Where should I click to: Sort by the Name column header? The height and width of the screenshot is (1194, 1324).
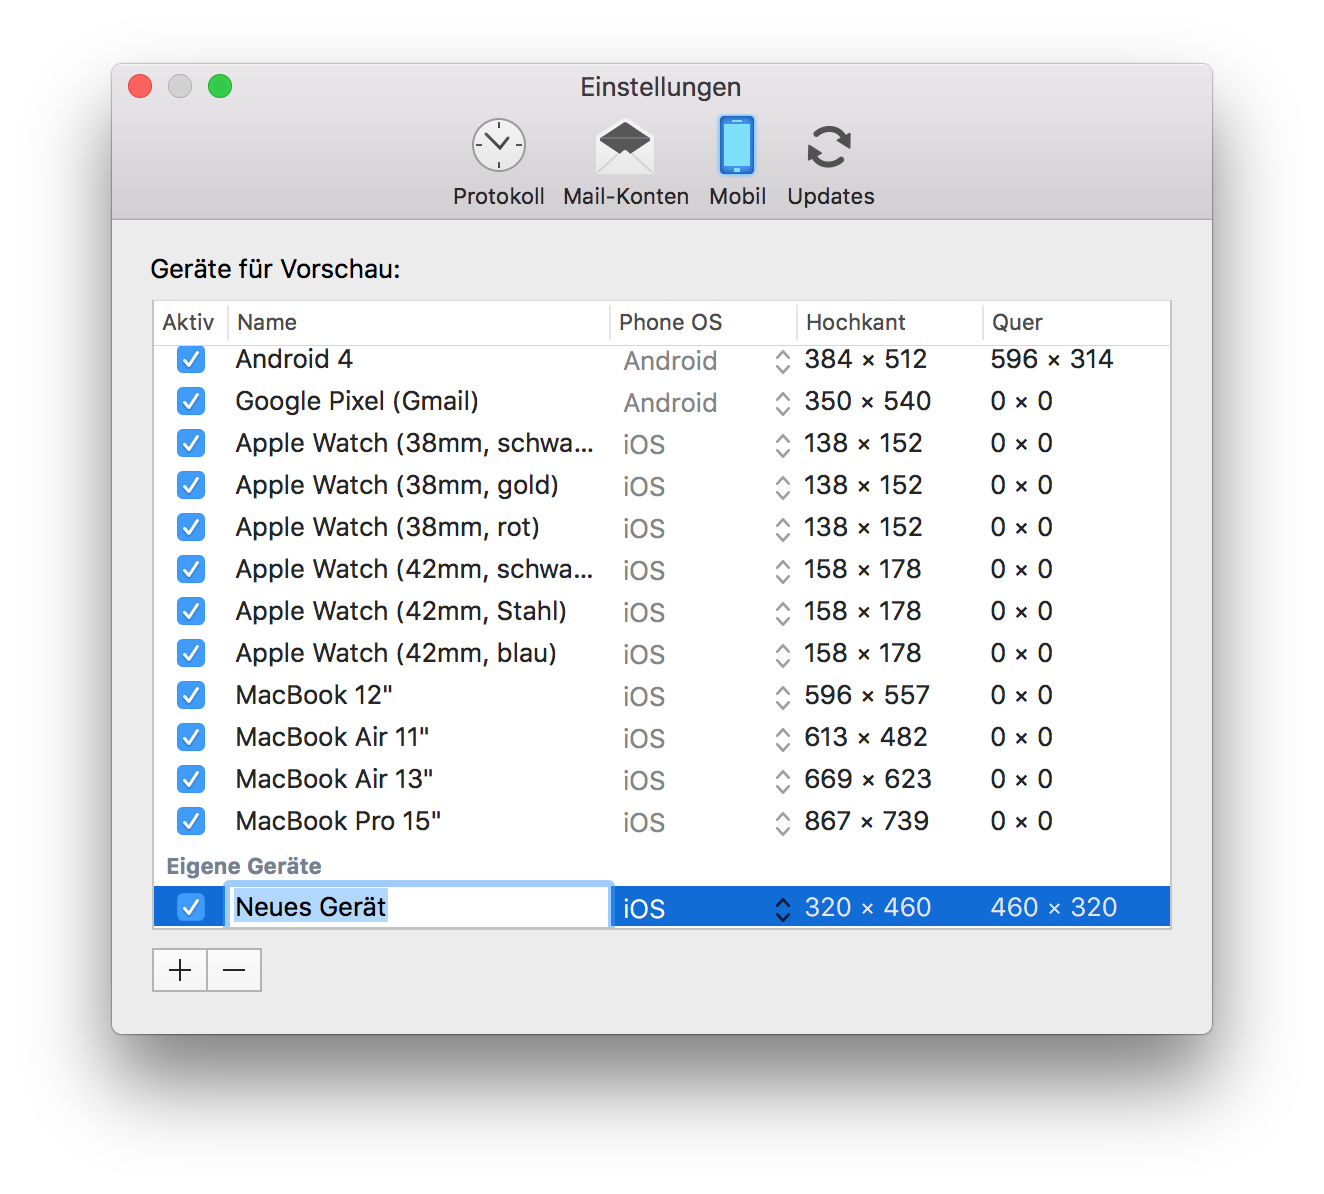pos(418,322)
